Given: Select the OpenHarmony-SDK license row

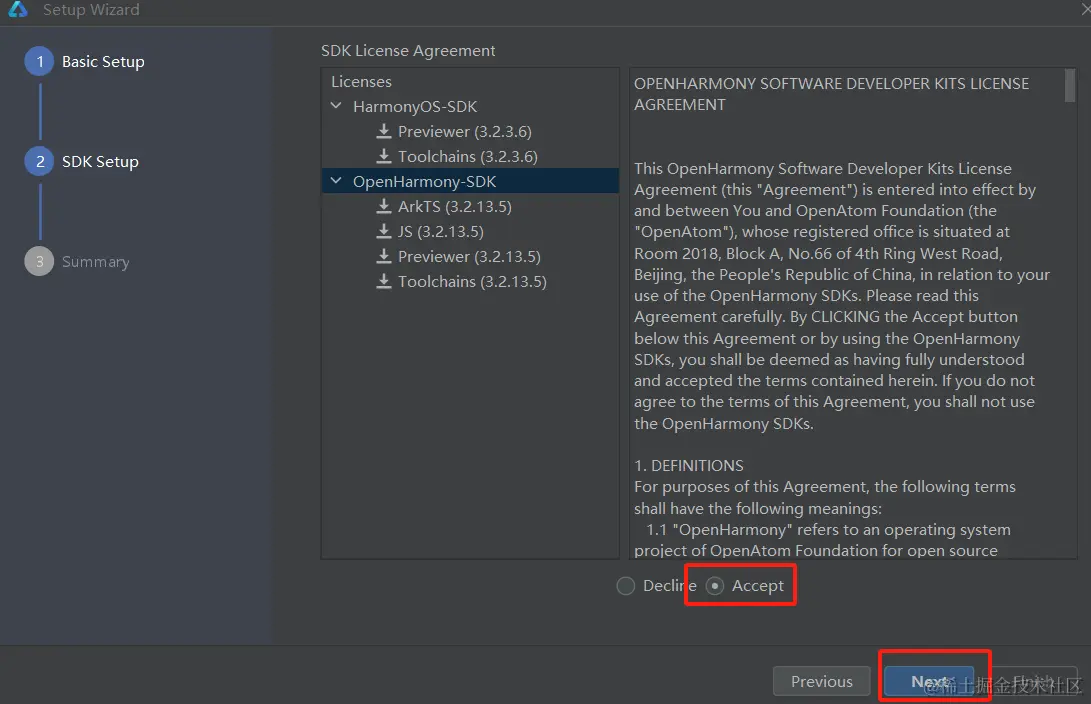Looking at the screenshot, I should click(470, 181).
